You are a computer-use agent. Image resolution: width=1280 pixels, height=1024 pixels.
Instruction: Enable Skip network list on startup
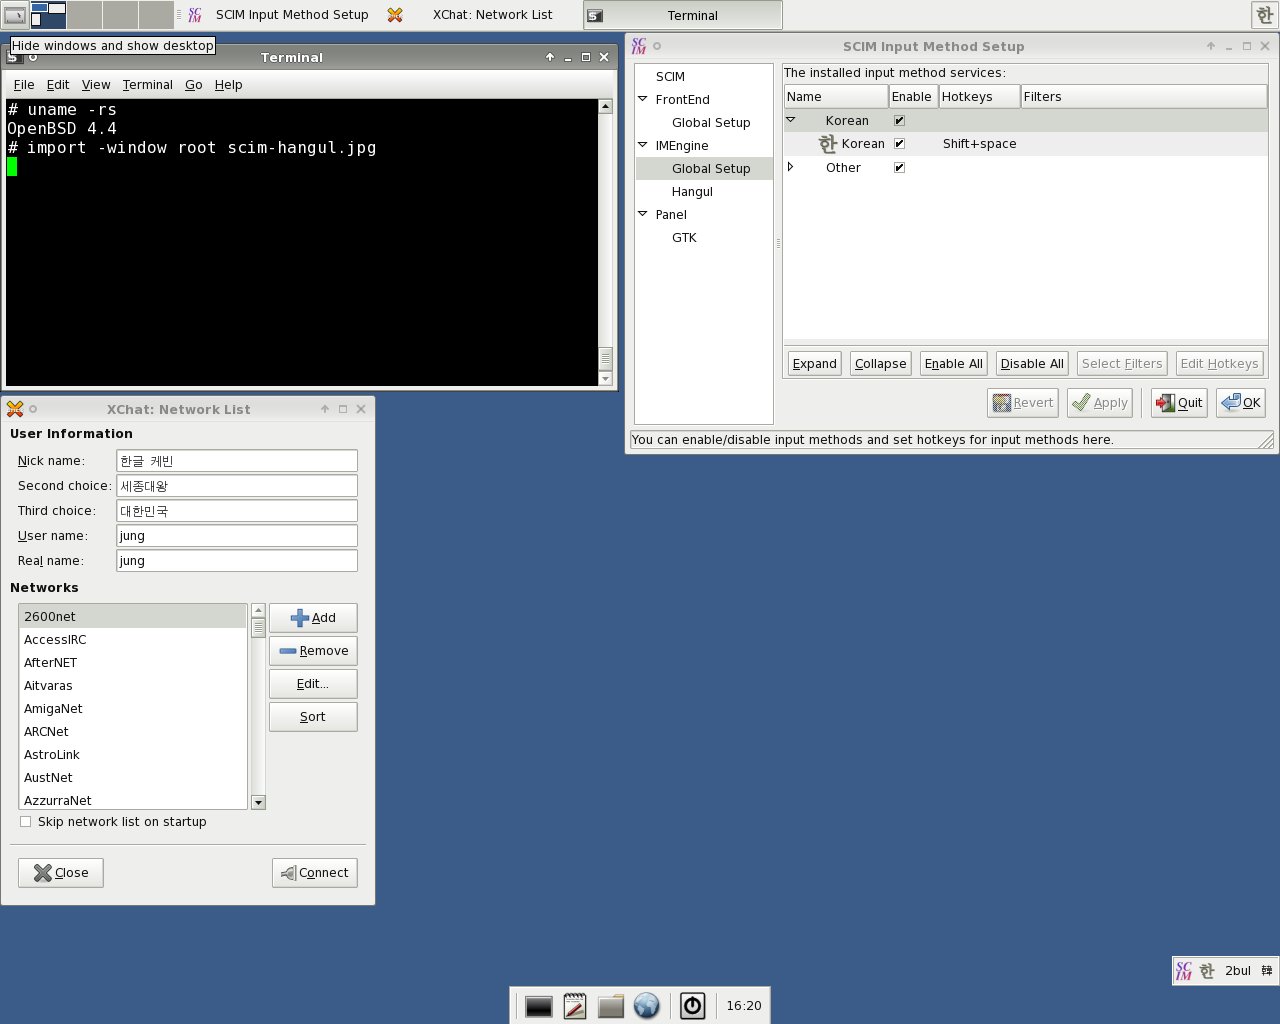coord(26,822)
